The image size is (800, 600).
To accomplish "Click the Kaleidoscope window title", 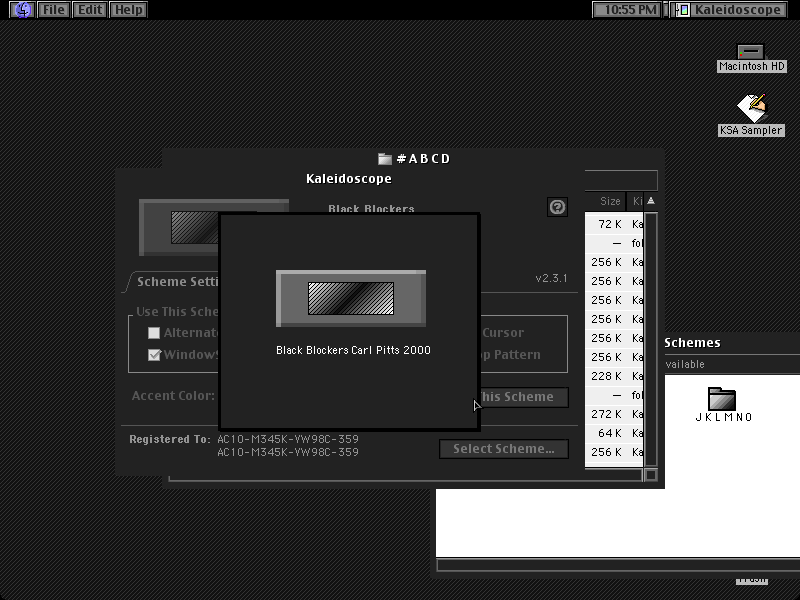I will point(349,179).
